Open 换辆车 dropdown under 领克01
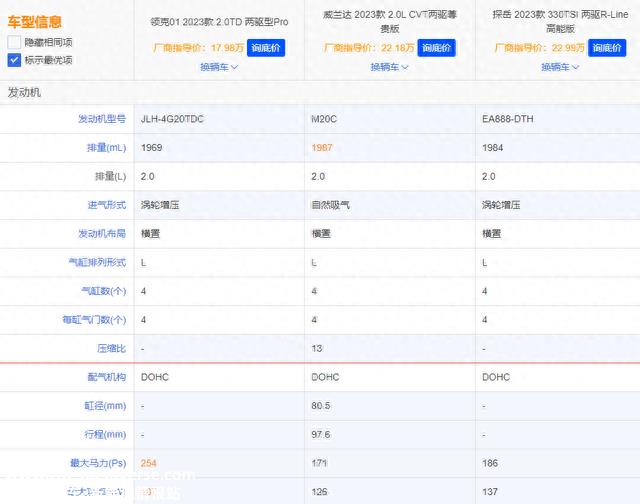640x504 pixels. [219, 67]
